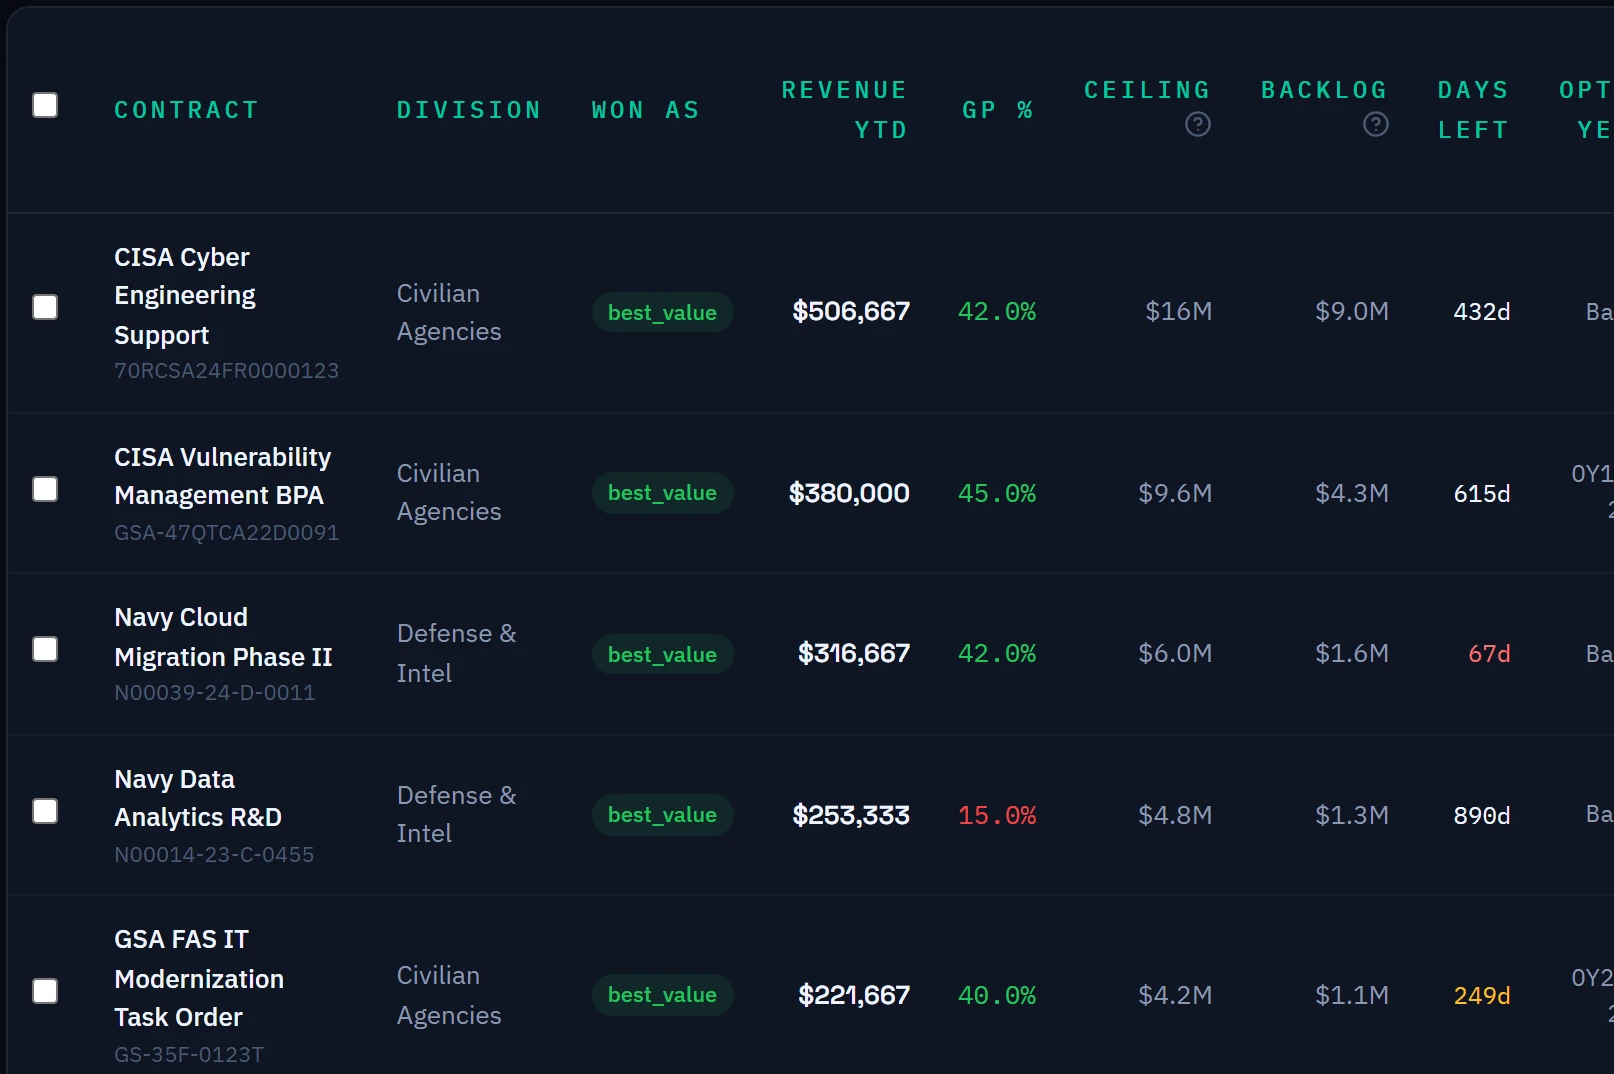This screenshot has height=1074, width=1614.
Task: Open CISA Vulnerability Management BPA contract
Action: (x=222, y=476)
